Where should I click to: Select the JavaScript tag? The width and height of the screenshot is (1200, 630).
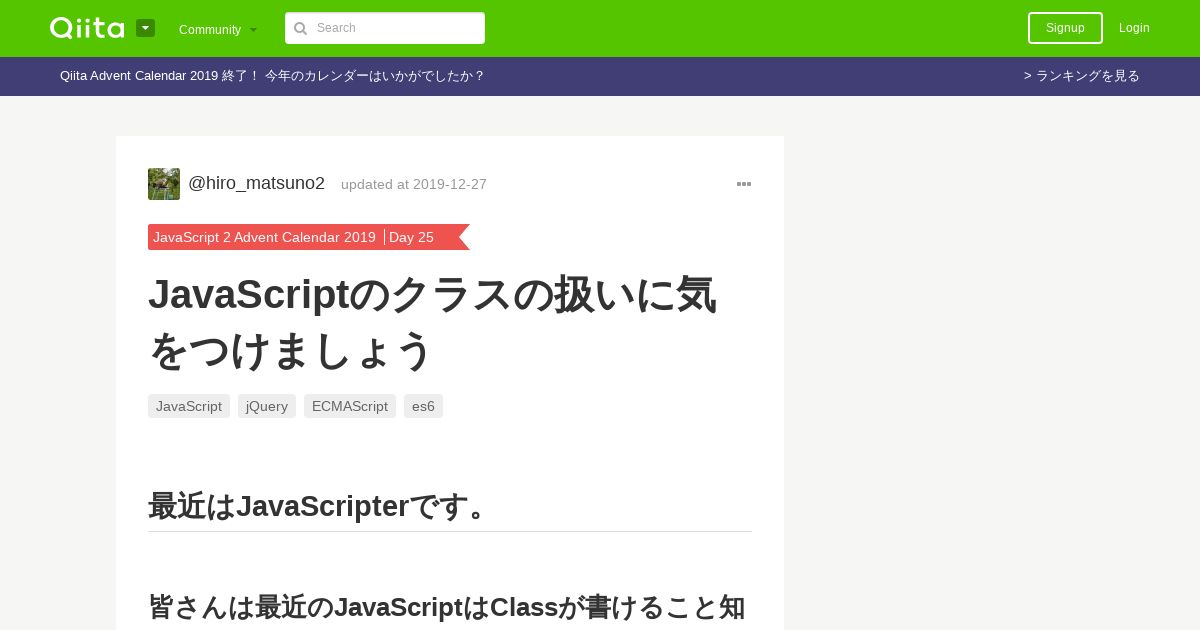[189, 406]
